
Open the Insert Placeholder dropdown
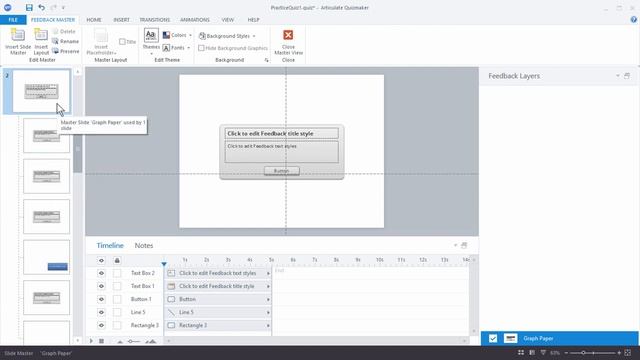pyautogui.click(x=101, y=42)
